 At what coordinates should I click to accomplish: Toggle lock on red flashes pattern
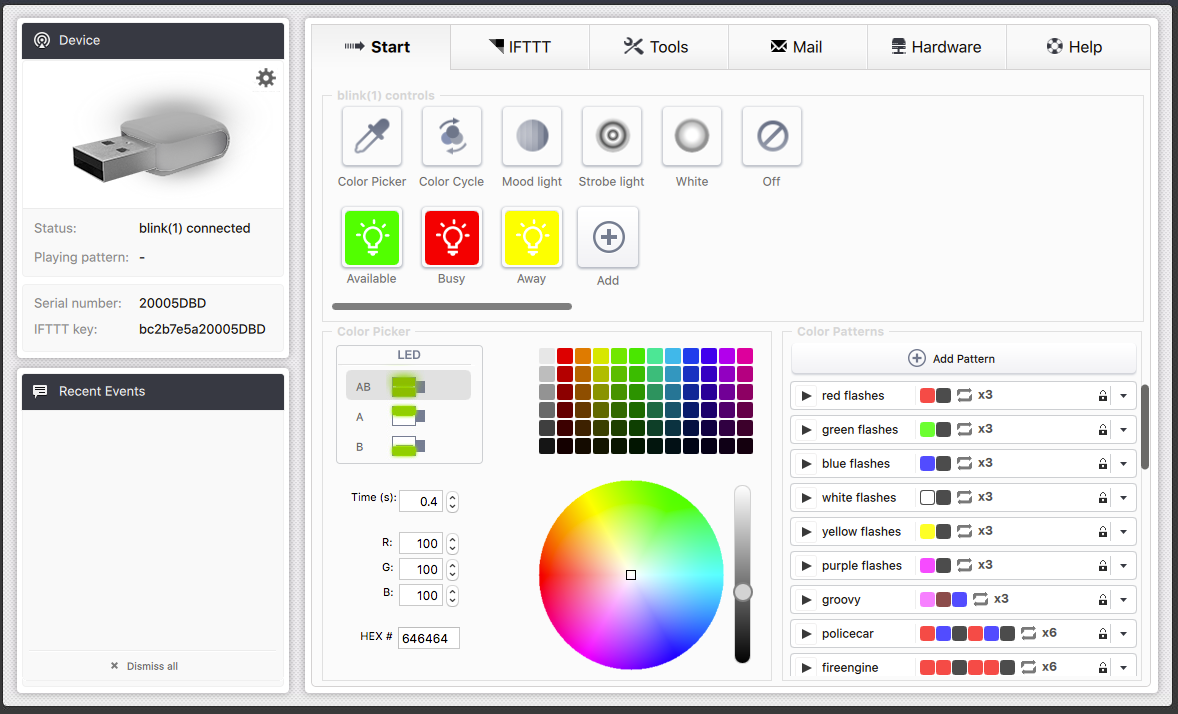[1102, 396]
